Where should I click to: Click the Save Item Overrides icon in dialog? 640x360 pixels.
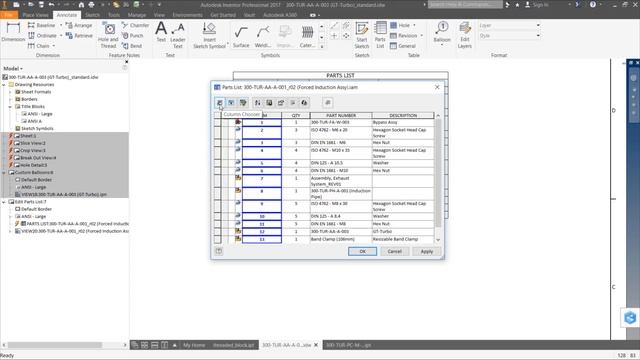304,103
